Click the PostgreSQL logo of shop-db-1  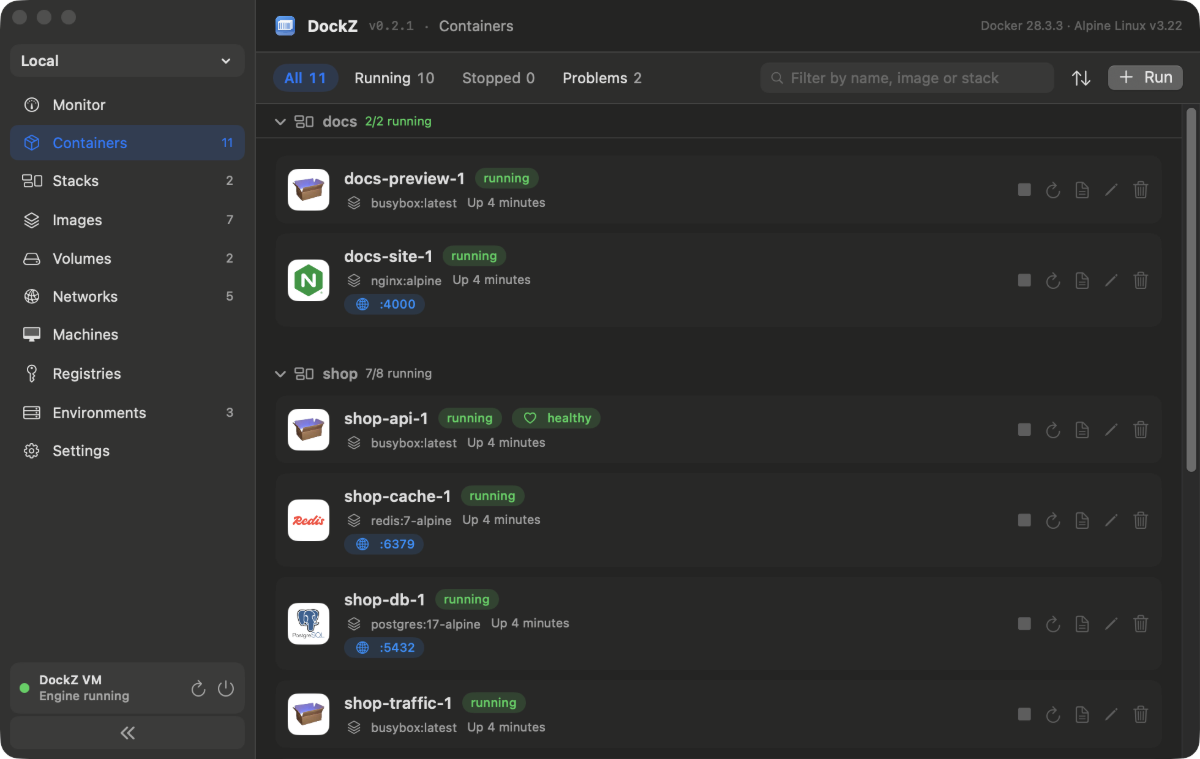[308, 623]
